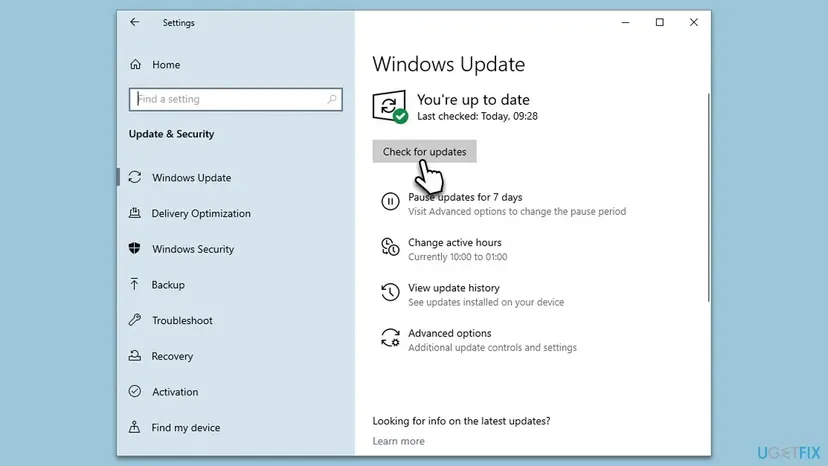Click the pause icon beside Pause updates
828x466 pixels.
coord(390,201)
